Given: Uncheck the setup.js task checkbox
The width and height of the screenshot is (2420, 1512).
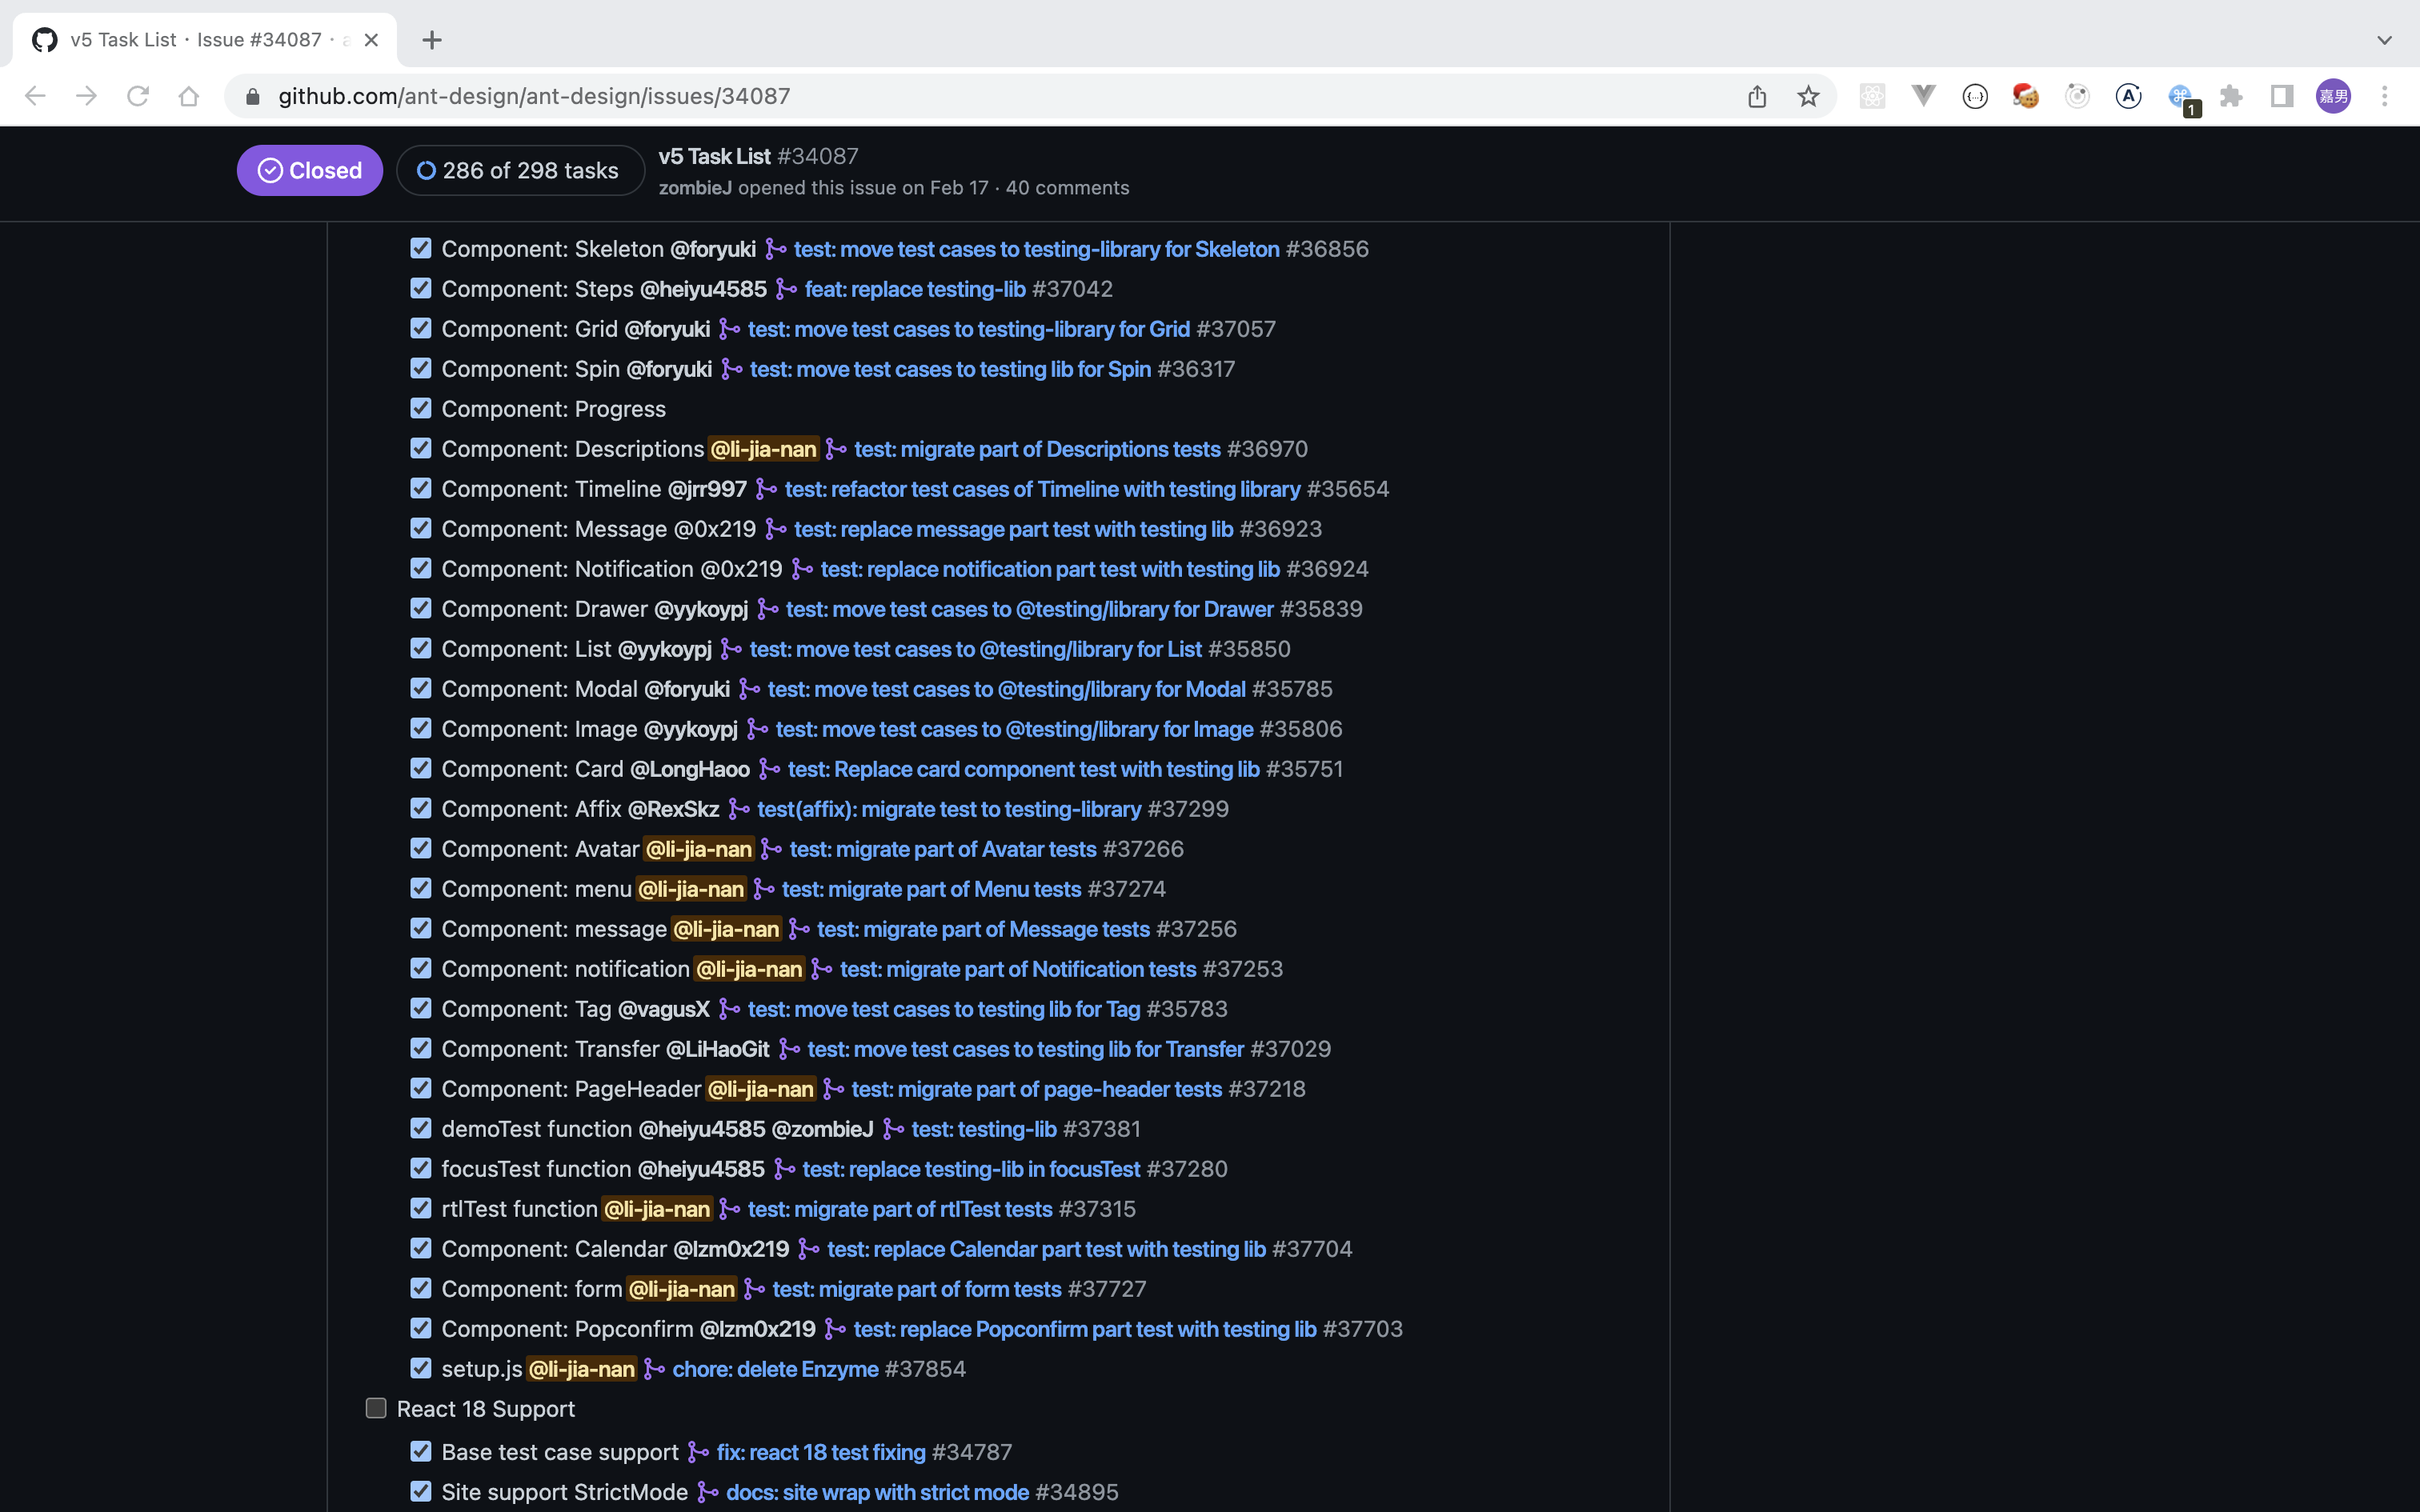Looking at the screenshot, I should pos(421,1368).
